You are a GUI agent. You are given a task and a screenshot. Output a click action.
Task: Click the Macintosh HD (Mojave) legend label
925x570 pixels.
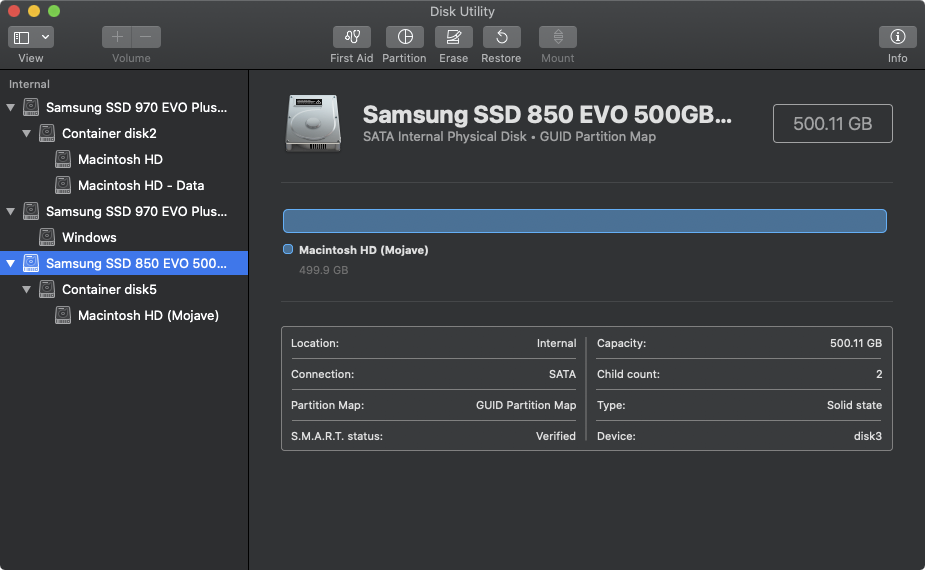point(363,250)
